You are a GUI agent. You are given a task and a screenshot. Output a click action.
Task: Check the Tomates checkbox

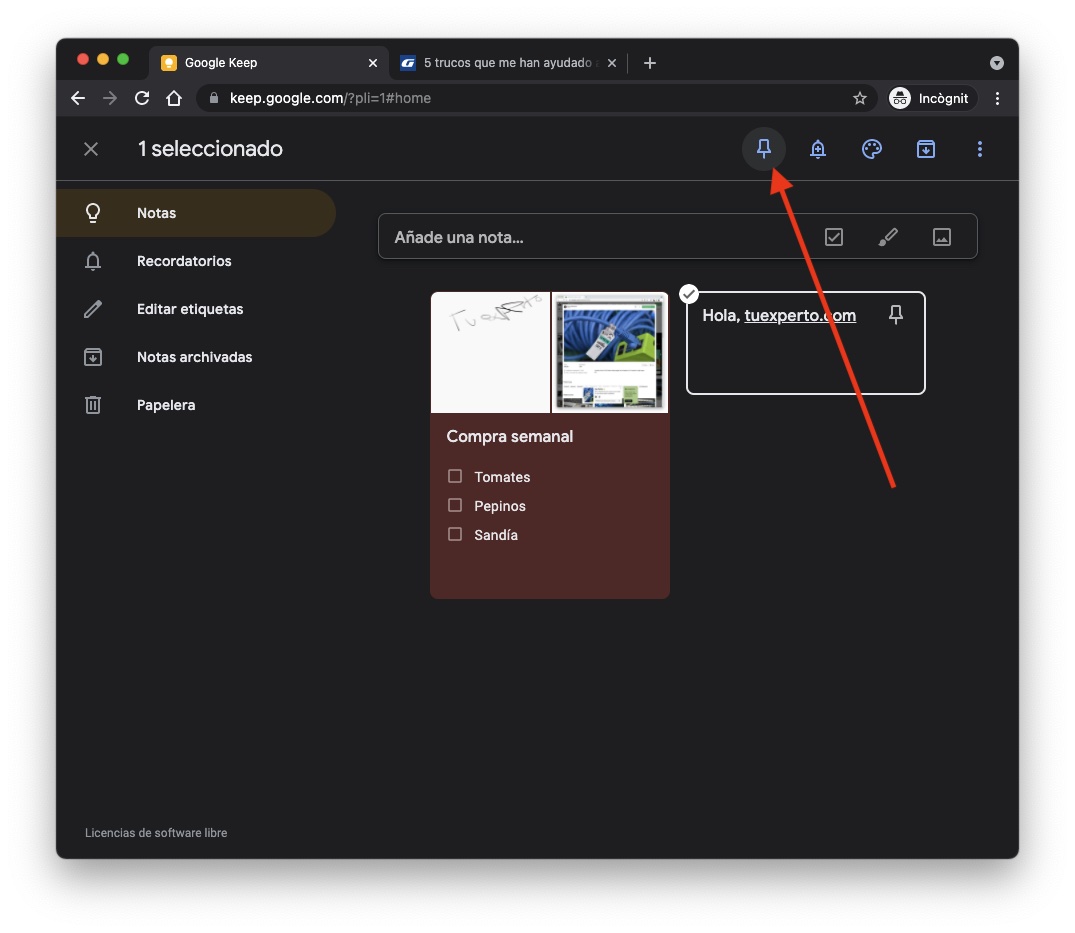(455, 476)
